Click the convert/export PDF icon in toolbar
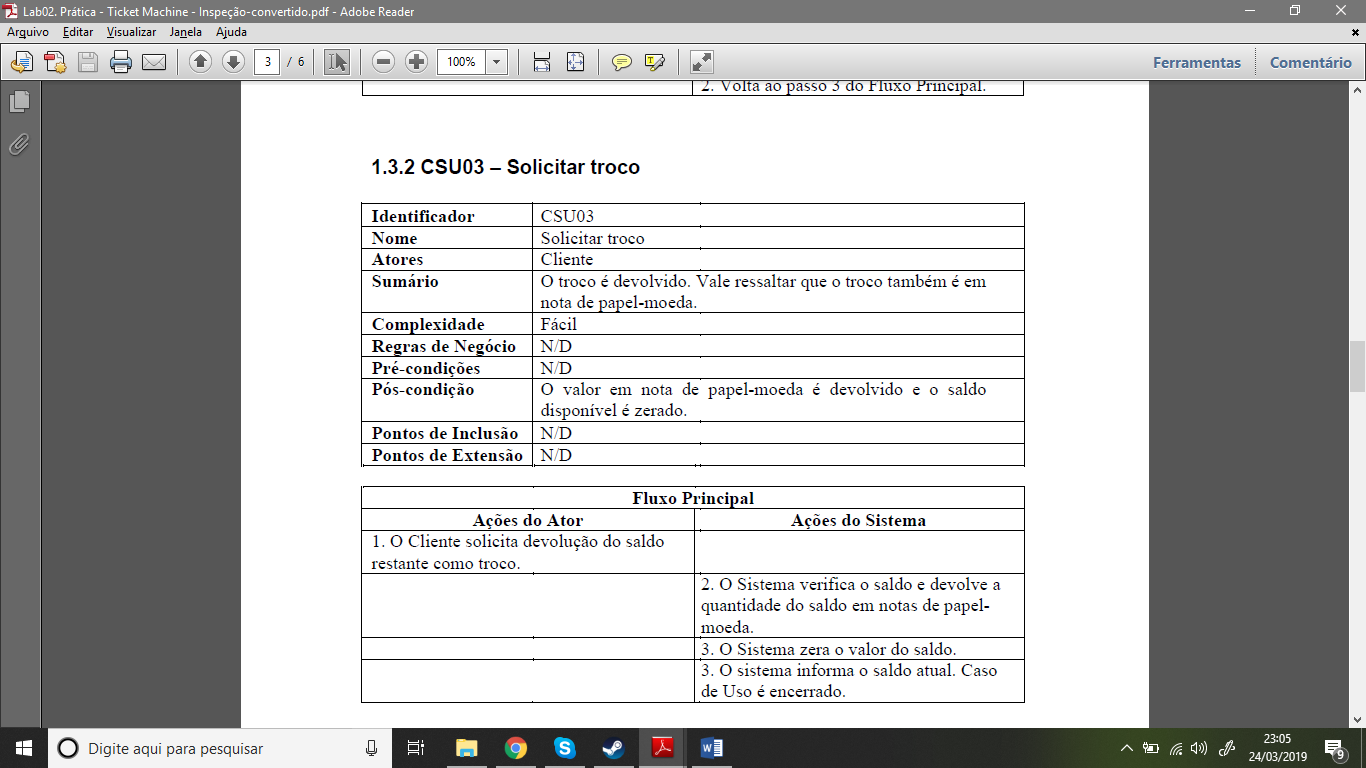This screenshot has width=1366, height=768. tap(22, 62)
